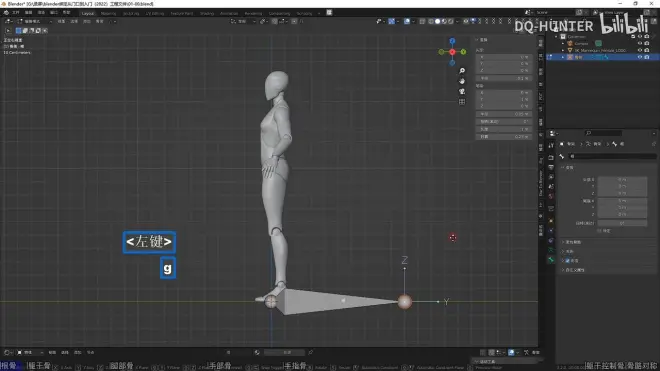The height and width of the screenshot is (371, 660).
Task: Click the head X value field in sidebar
Action: coord(503,57)
